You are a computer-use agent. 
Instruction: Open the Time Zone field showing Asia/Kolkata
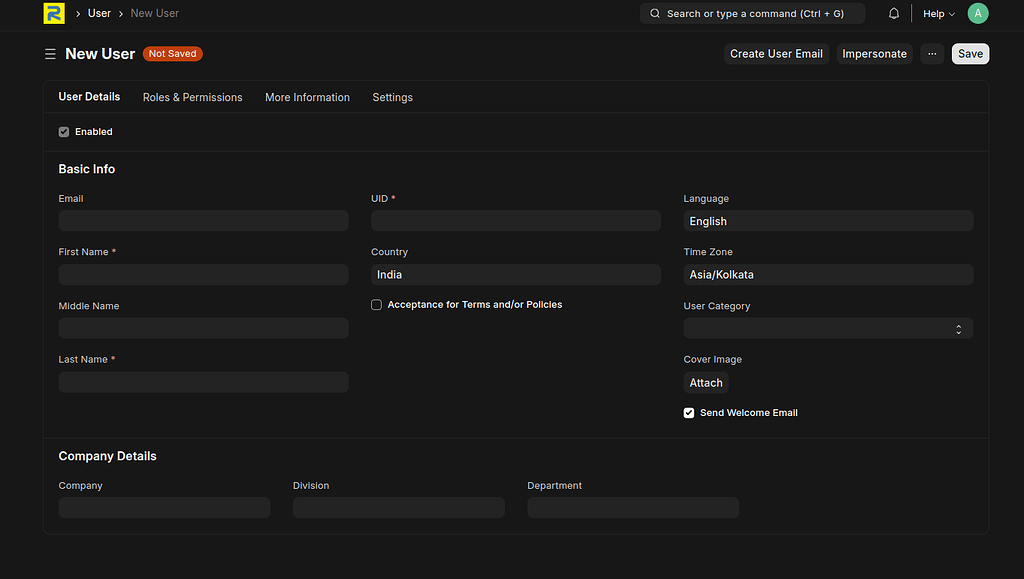(x=828, y=274)
